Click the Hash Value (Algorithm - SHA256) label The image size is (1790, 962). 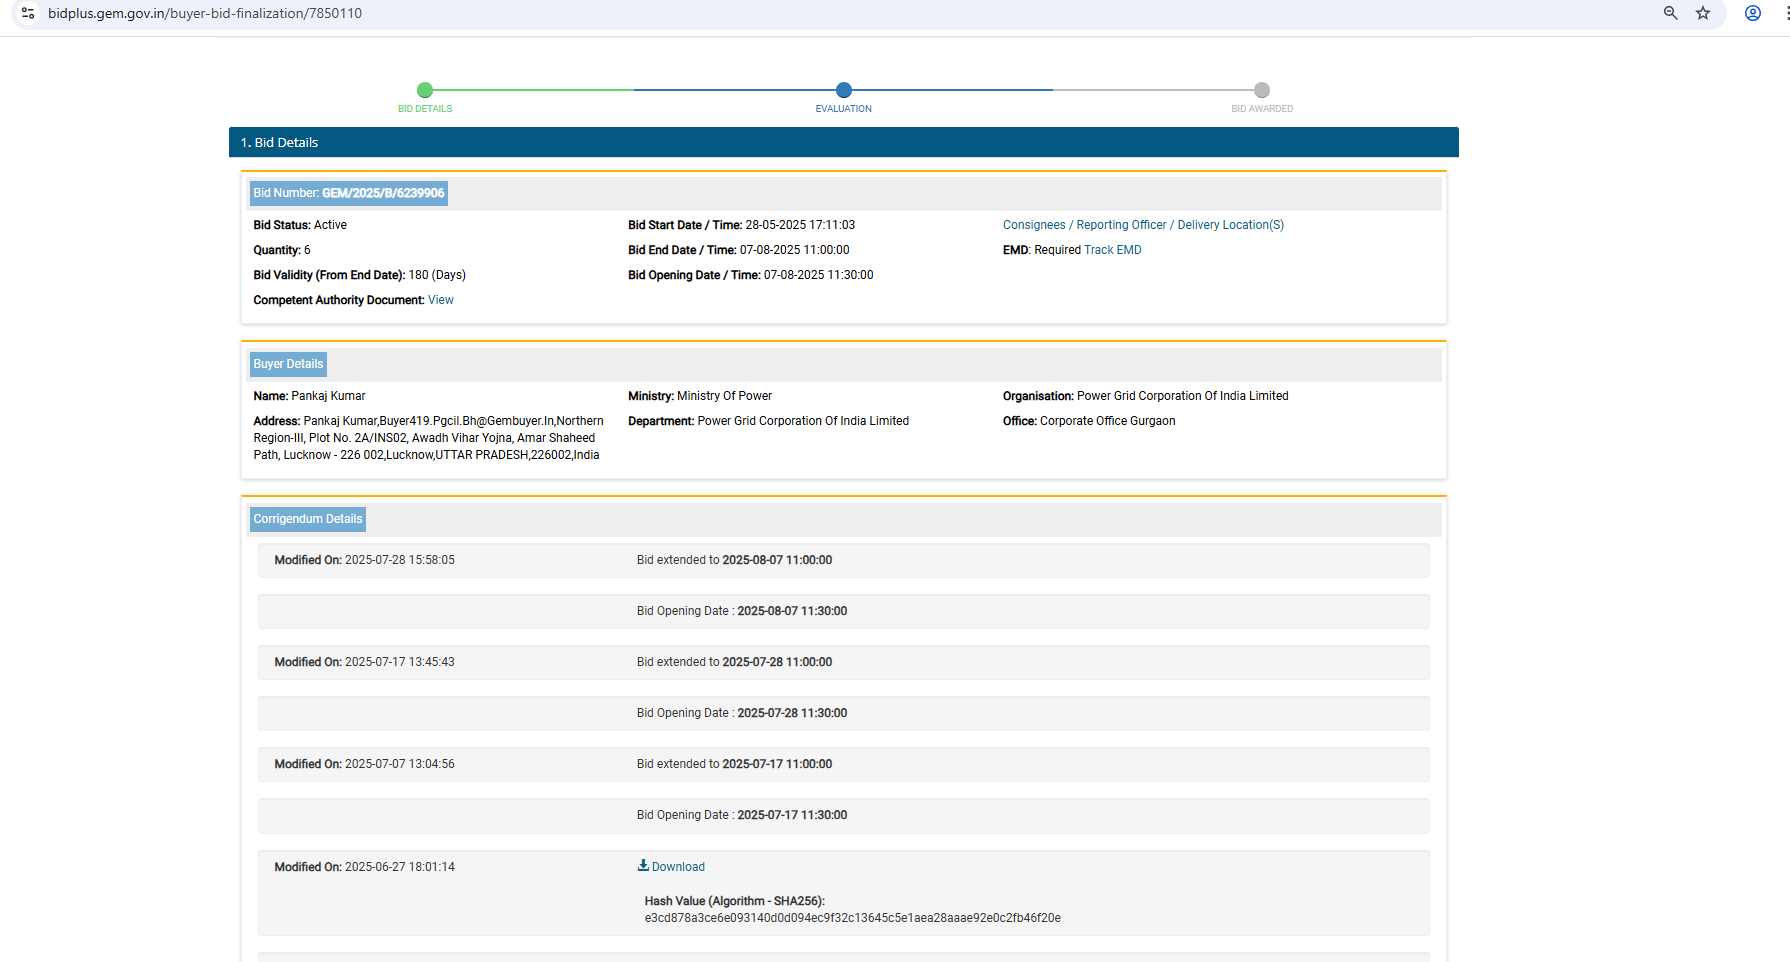735,901
